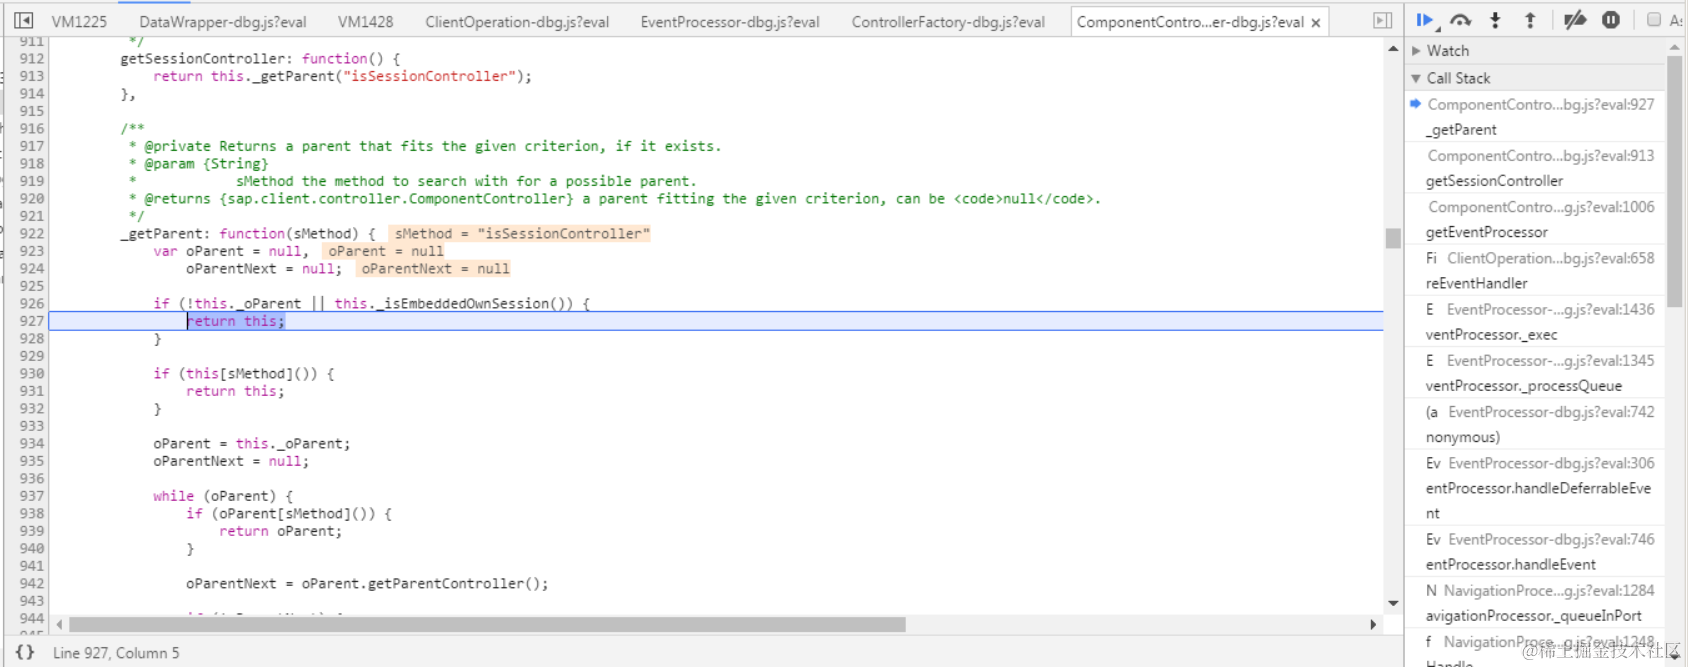The width and height of the screenshot is (1688, 667).
Task: Click the 'isSessionController' string on line 913
Action: point(428,76)
